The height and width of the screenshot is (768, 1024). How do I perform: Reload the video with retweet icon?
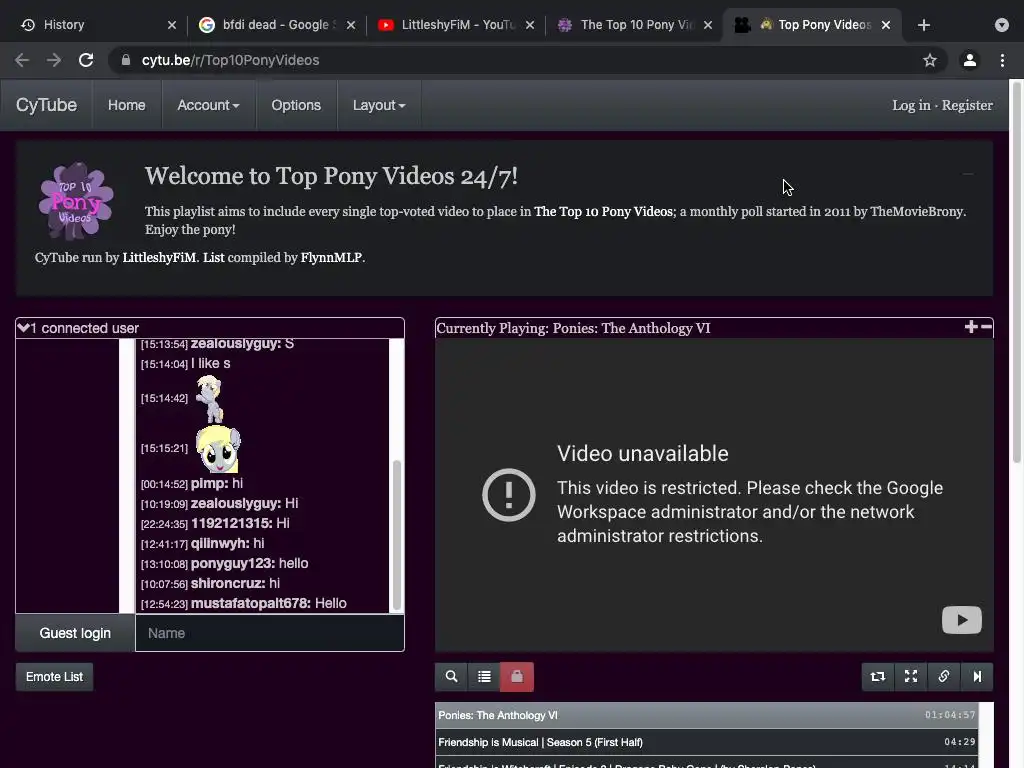point(878,677)
